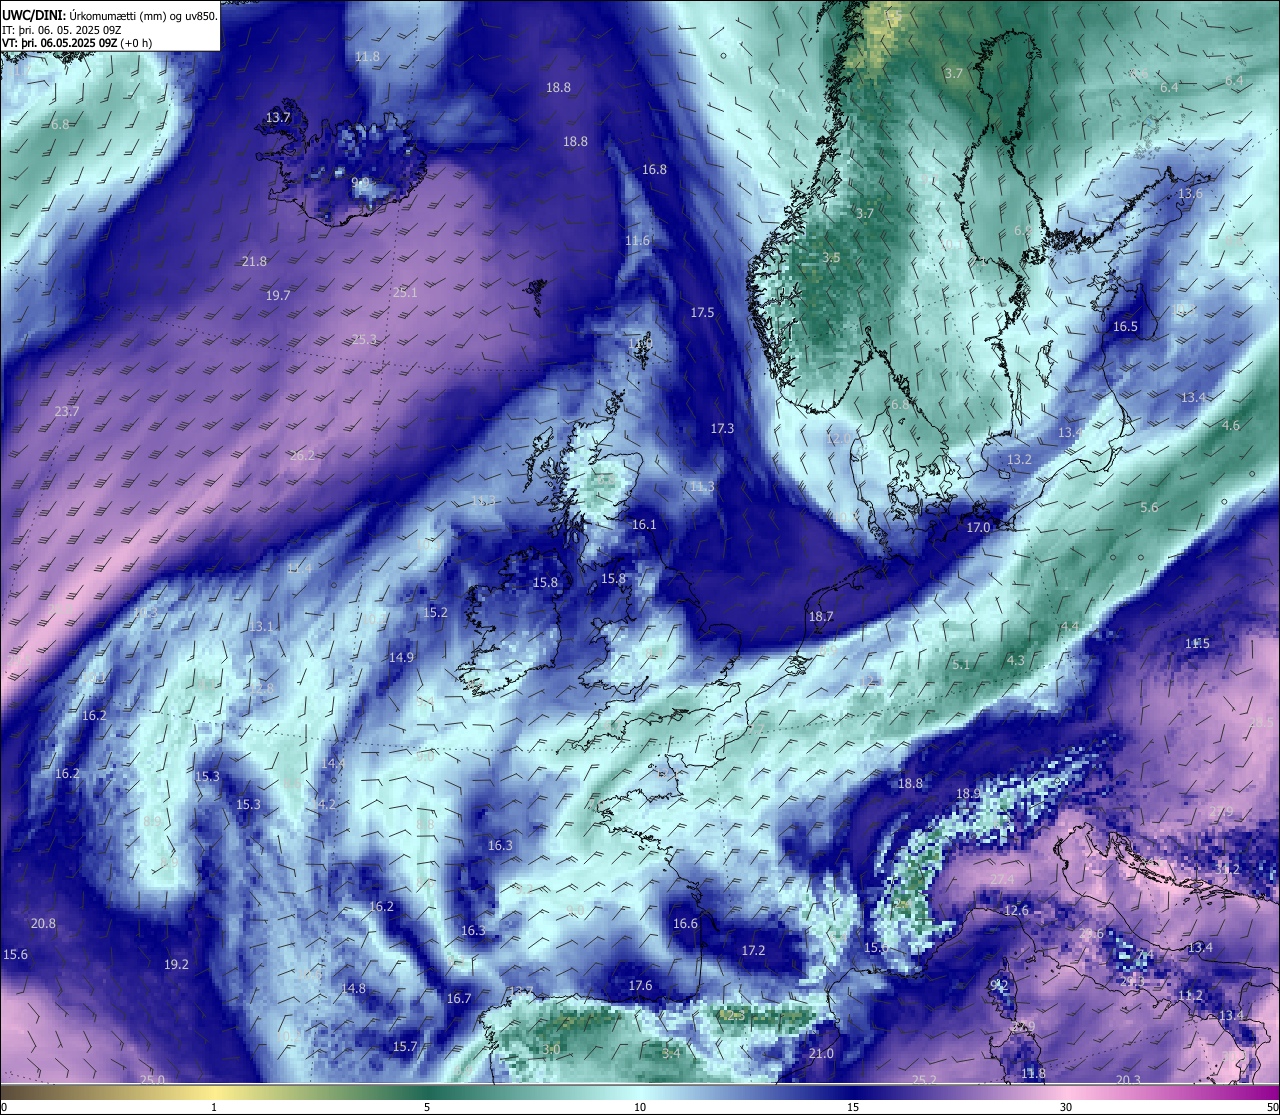Click the 16.1 value east of Scotland

pyautogui.click(x=644, y=525)
